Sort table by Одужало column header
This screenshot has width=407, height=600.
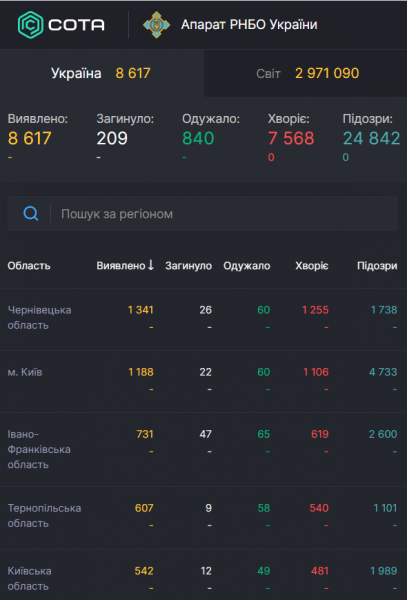pos(247,266)
